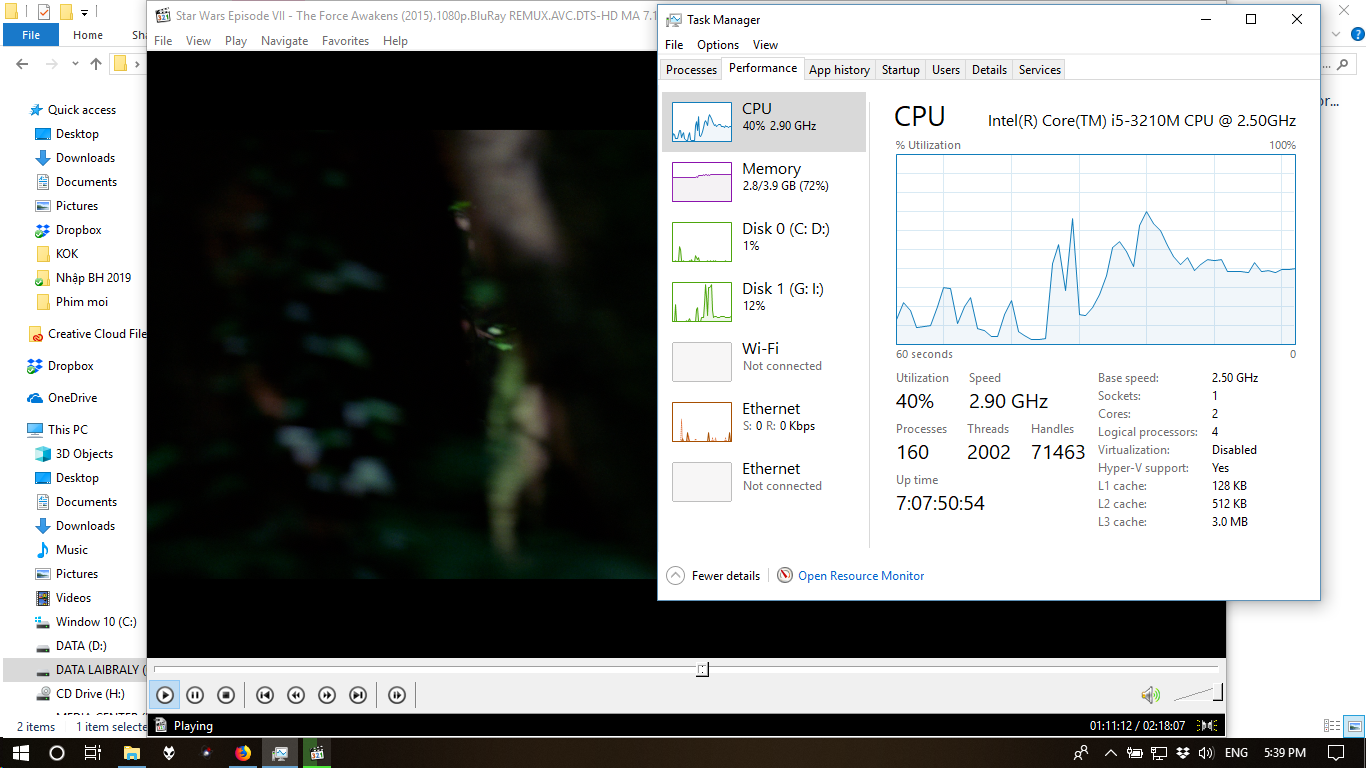Pause the movie playback
Screen dimensions: 1366x768
(196, 695)
